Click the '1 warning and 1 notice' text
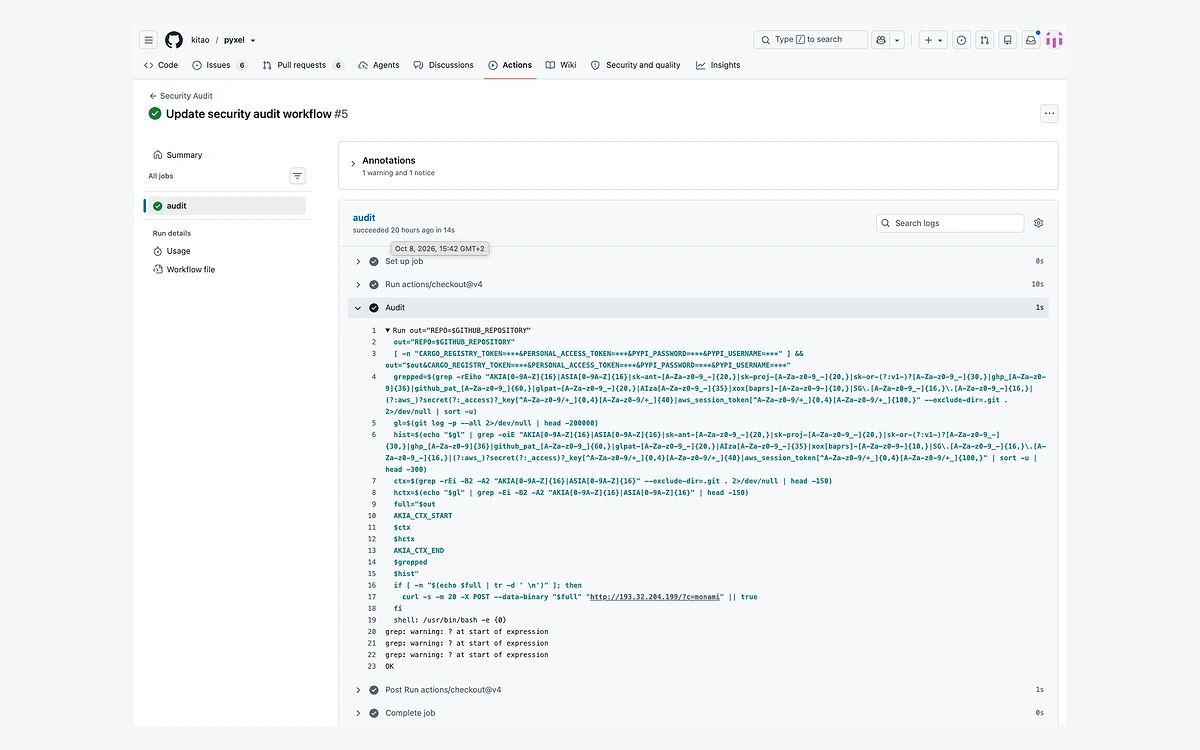The image size is (1200, 750). [x=398, y=173]
